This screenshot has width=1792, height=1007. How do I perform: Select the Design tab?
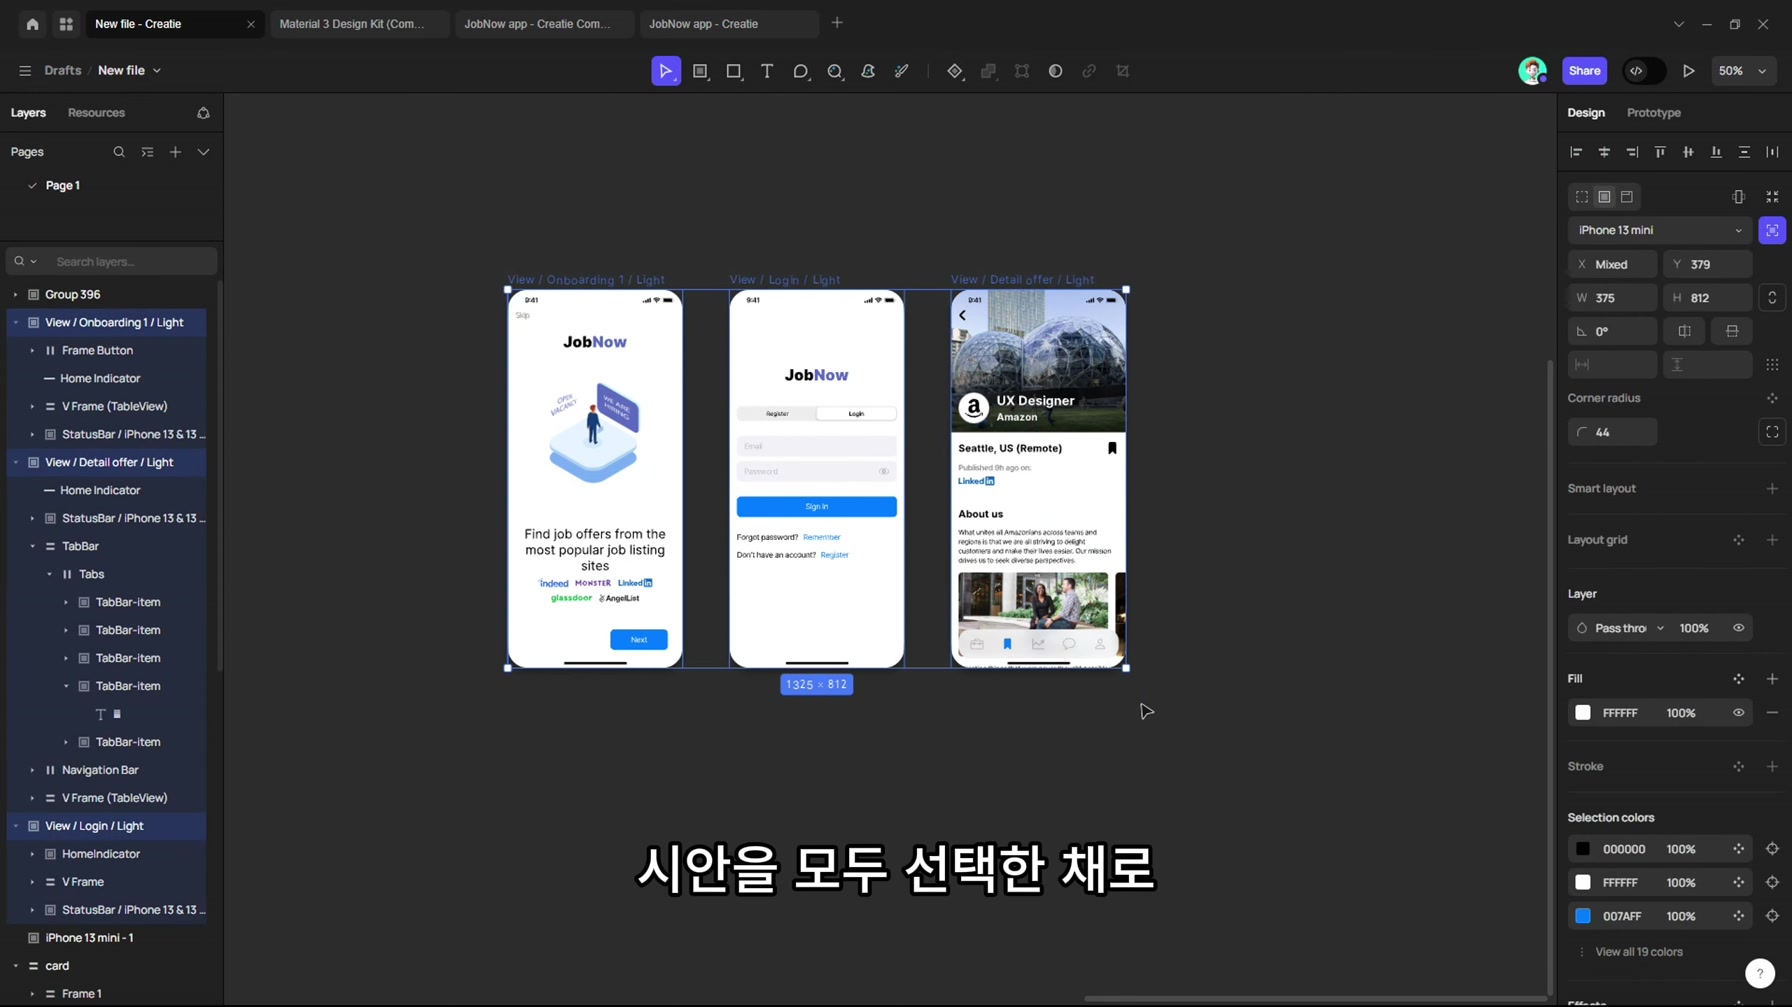[1585, 113]
